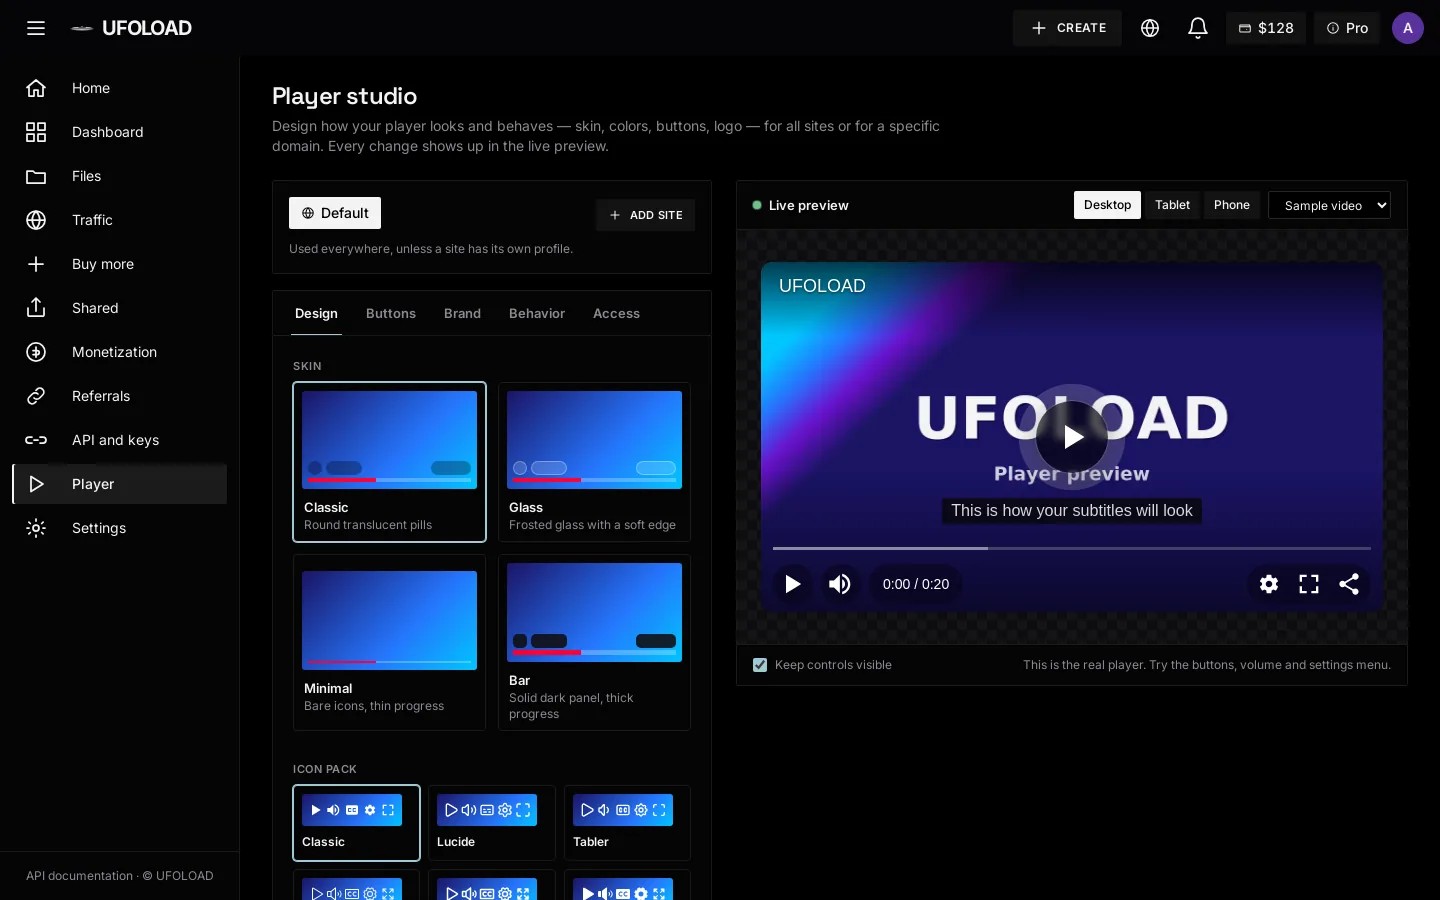1440x900 pixels.
Task: Click the 0:00 / 0:20 time display
Action: (x=915, y=584)
